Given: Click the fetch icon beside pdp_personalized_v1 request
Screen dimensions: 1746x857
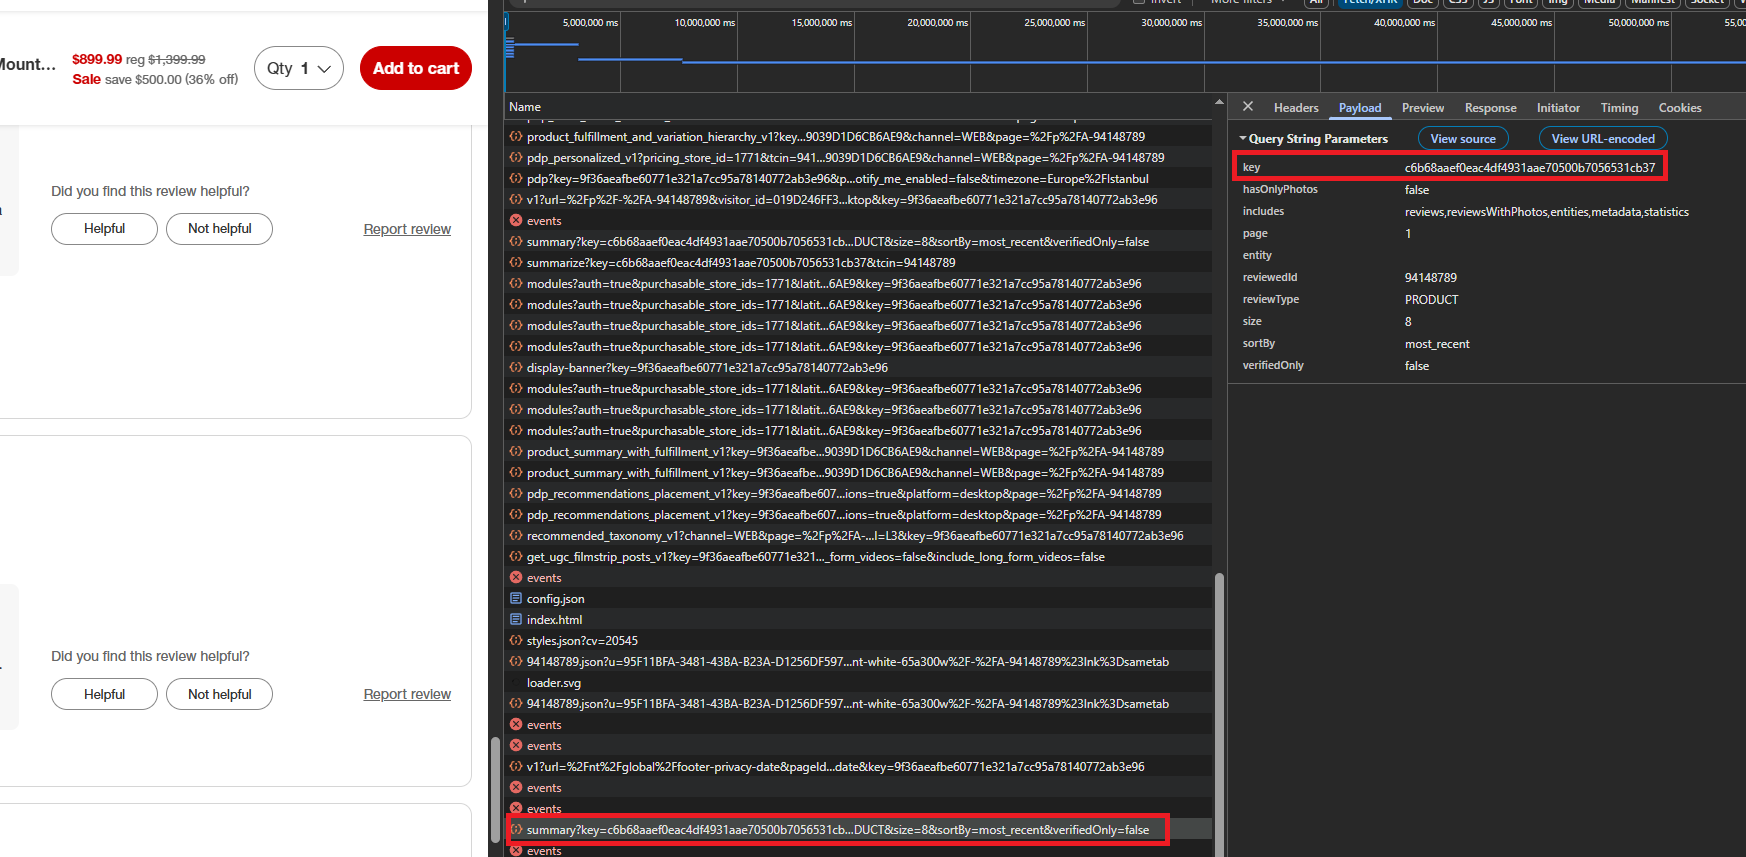Looking at the screenshot, I should 516,157.
